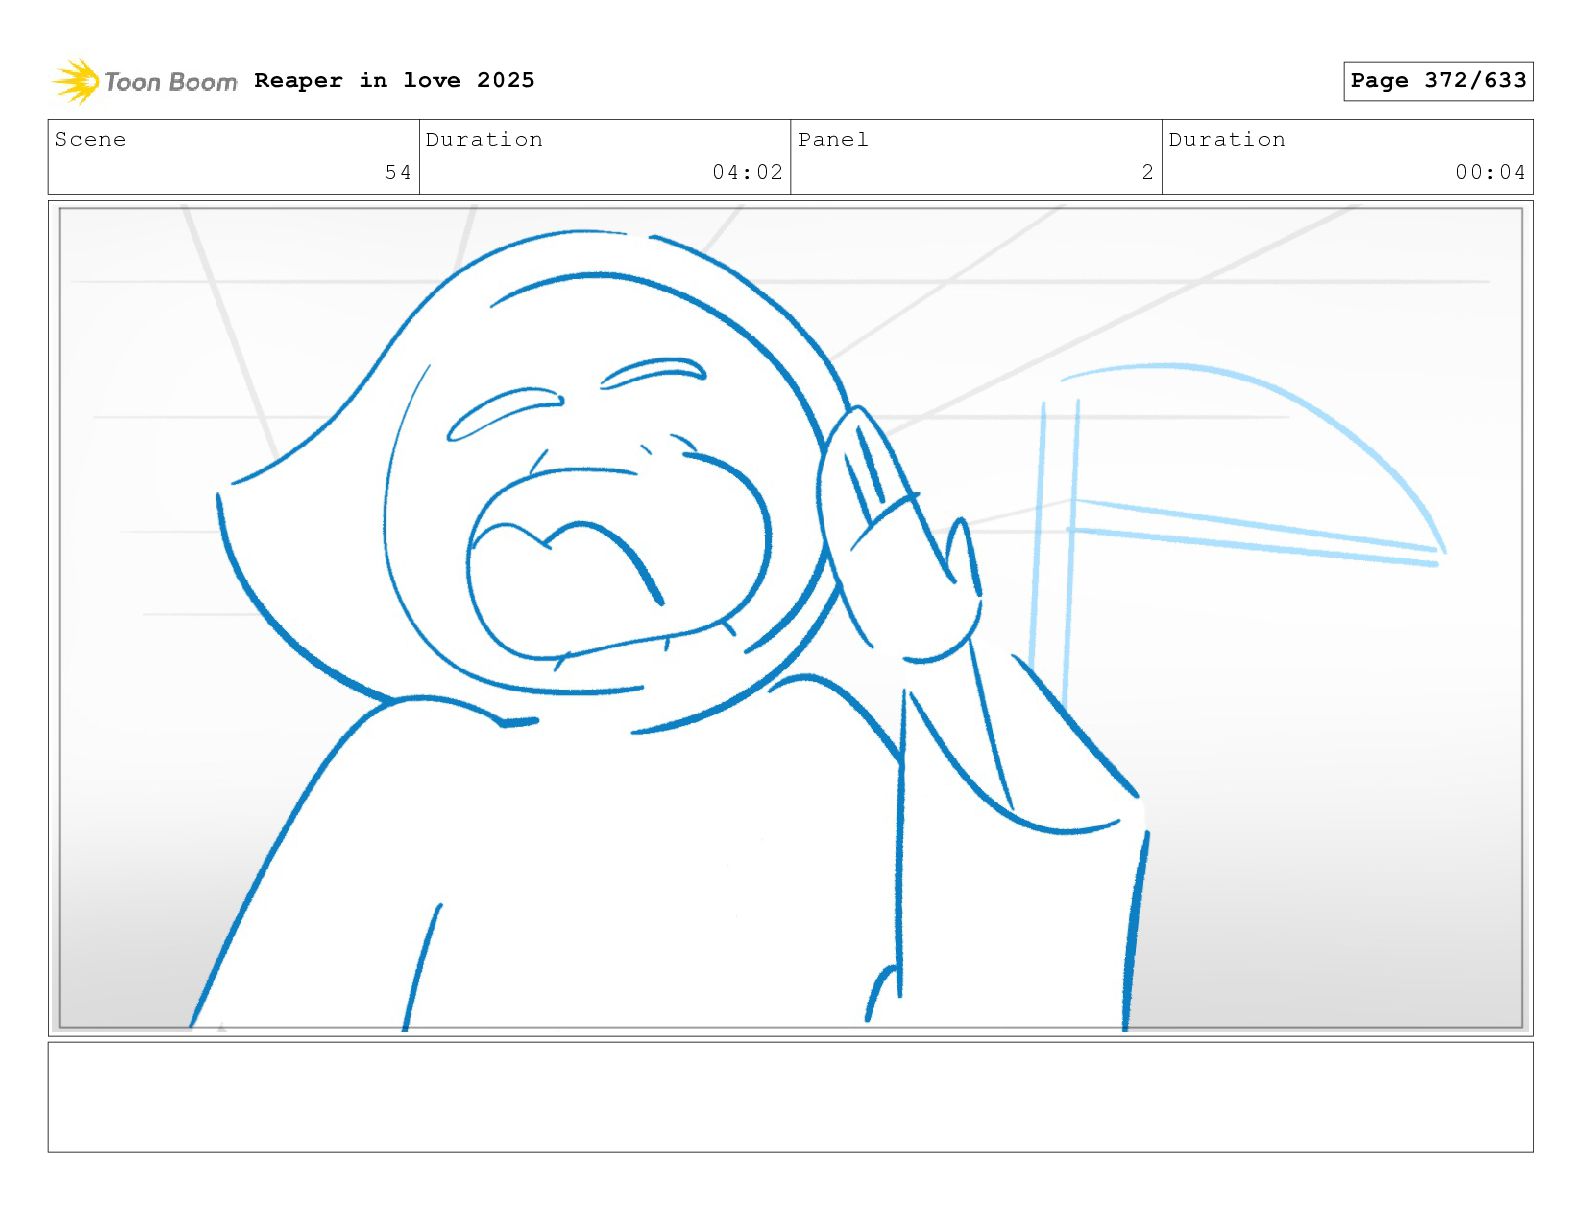This screenshot has width=1584, height=1224.
Task: Click the 'Page 372/633' box
Action: (x=1438, y=81)
